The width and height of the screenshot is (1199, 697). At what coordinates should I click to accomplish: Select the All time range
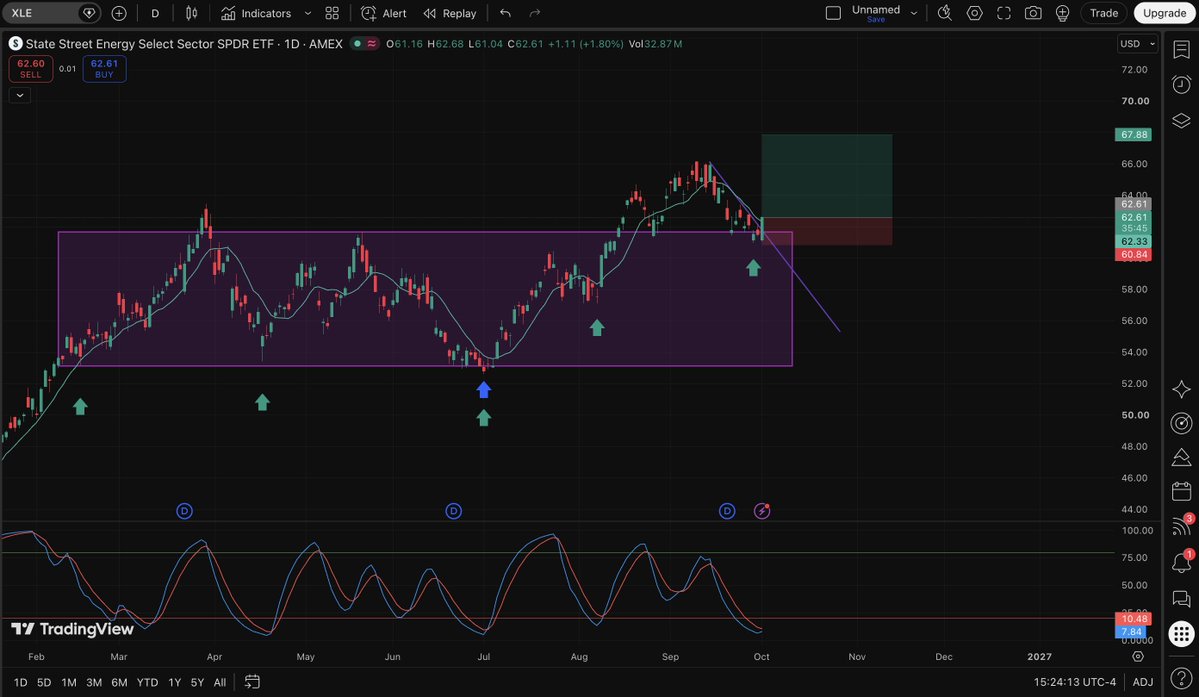point(220,682)
